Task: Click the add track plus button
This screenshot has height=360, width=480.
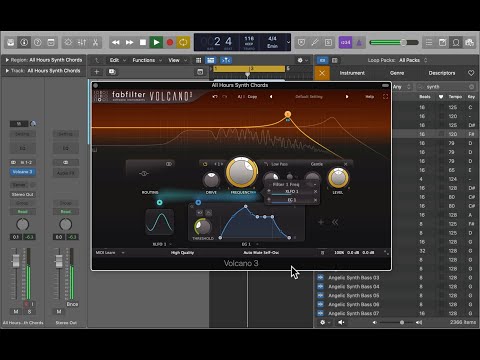Action: 97,72
